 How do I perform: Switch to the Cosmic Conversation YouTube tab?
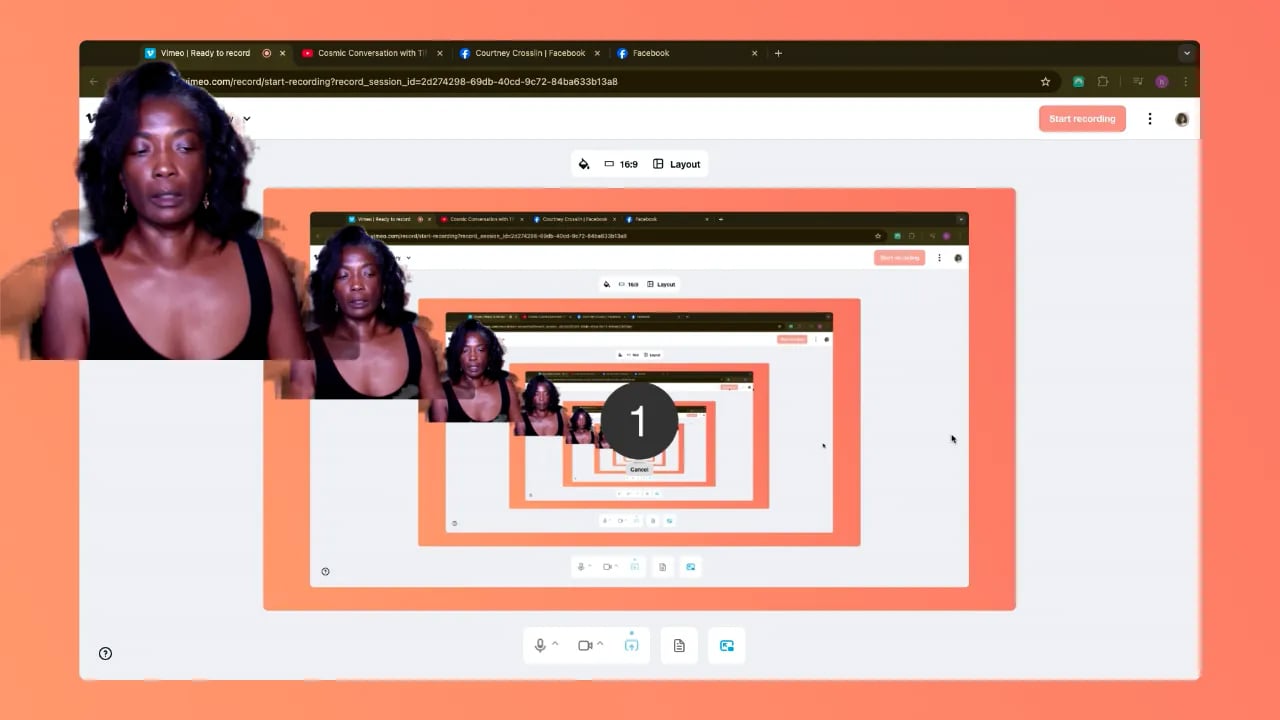coord(372,54)
